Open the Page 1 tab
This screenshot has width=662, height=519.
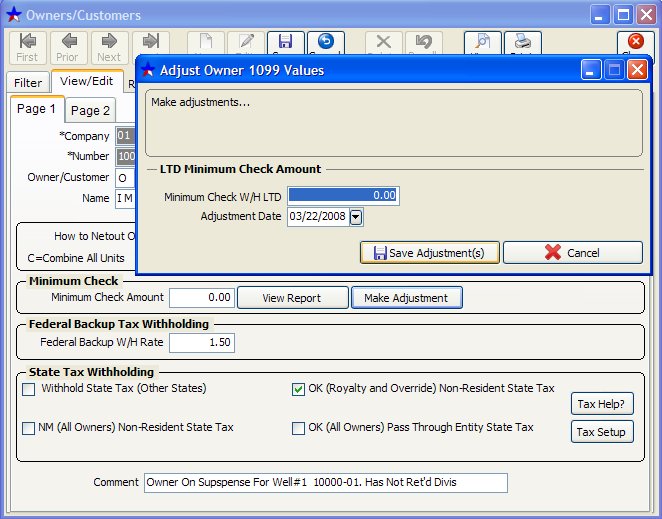36,109
